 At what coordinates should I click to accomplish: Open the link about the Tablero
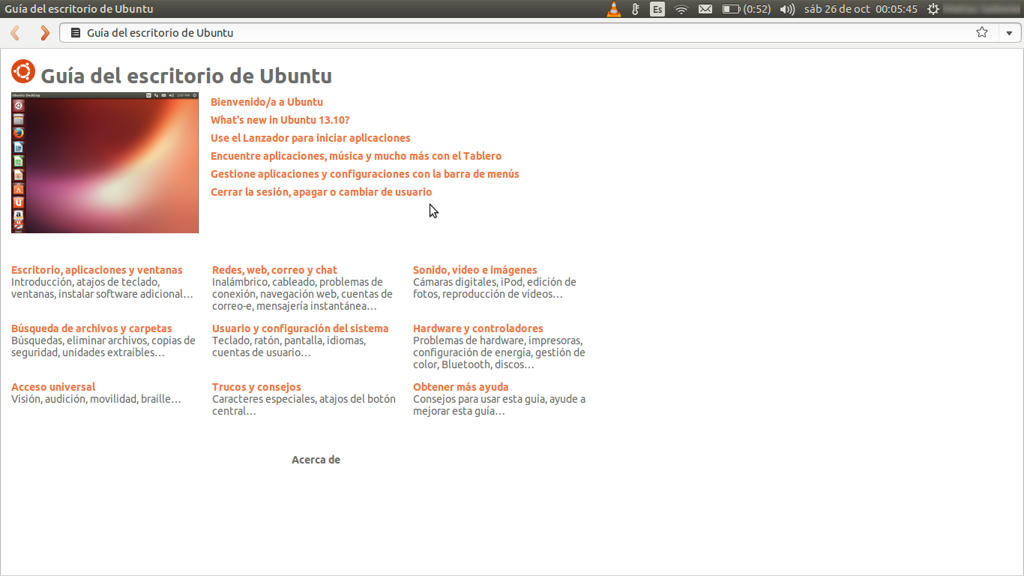coord(356,156)
